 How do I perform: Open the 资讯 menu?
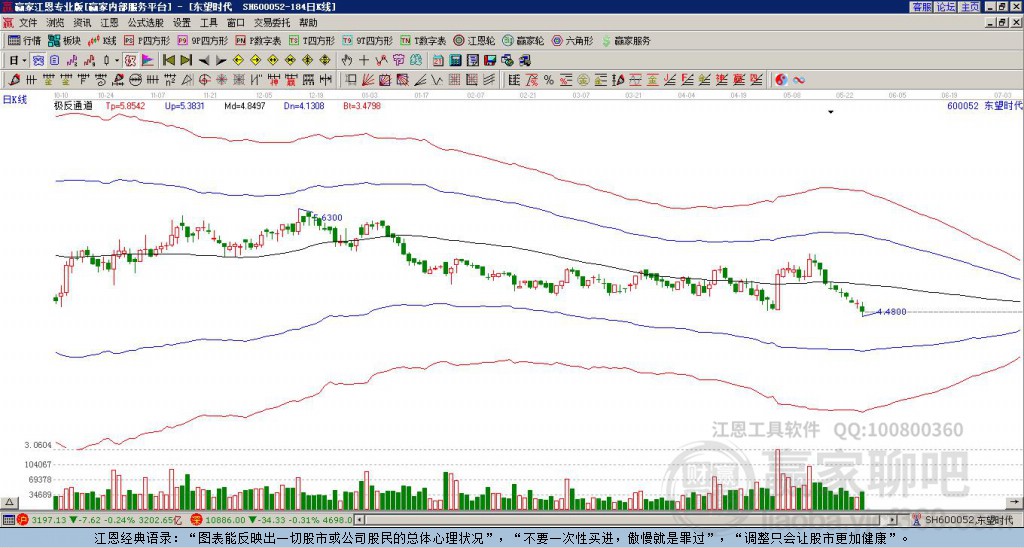click(x=82, y=23)
